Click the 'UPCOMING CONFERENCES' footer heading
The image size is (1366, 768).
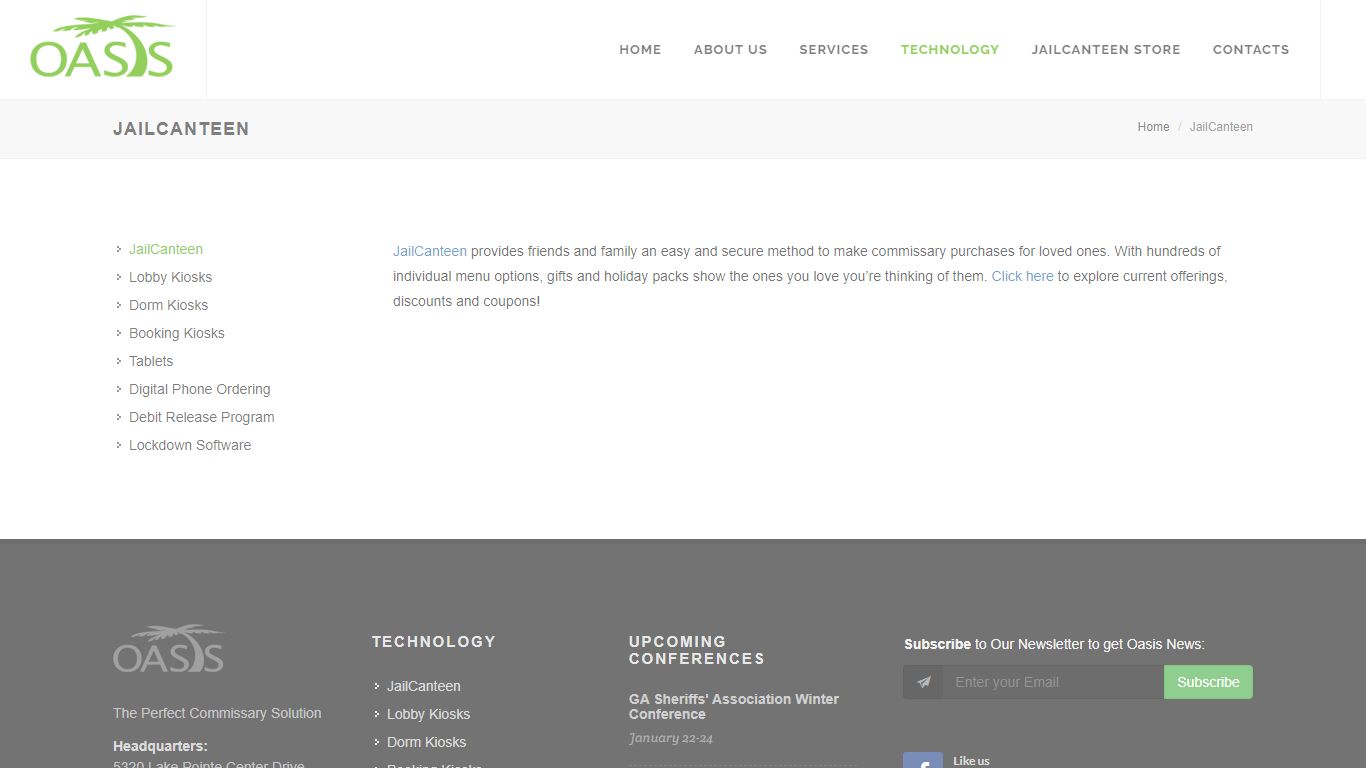[697, 650]
